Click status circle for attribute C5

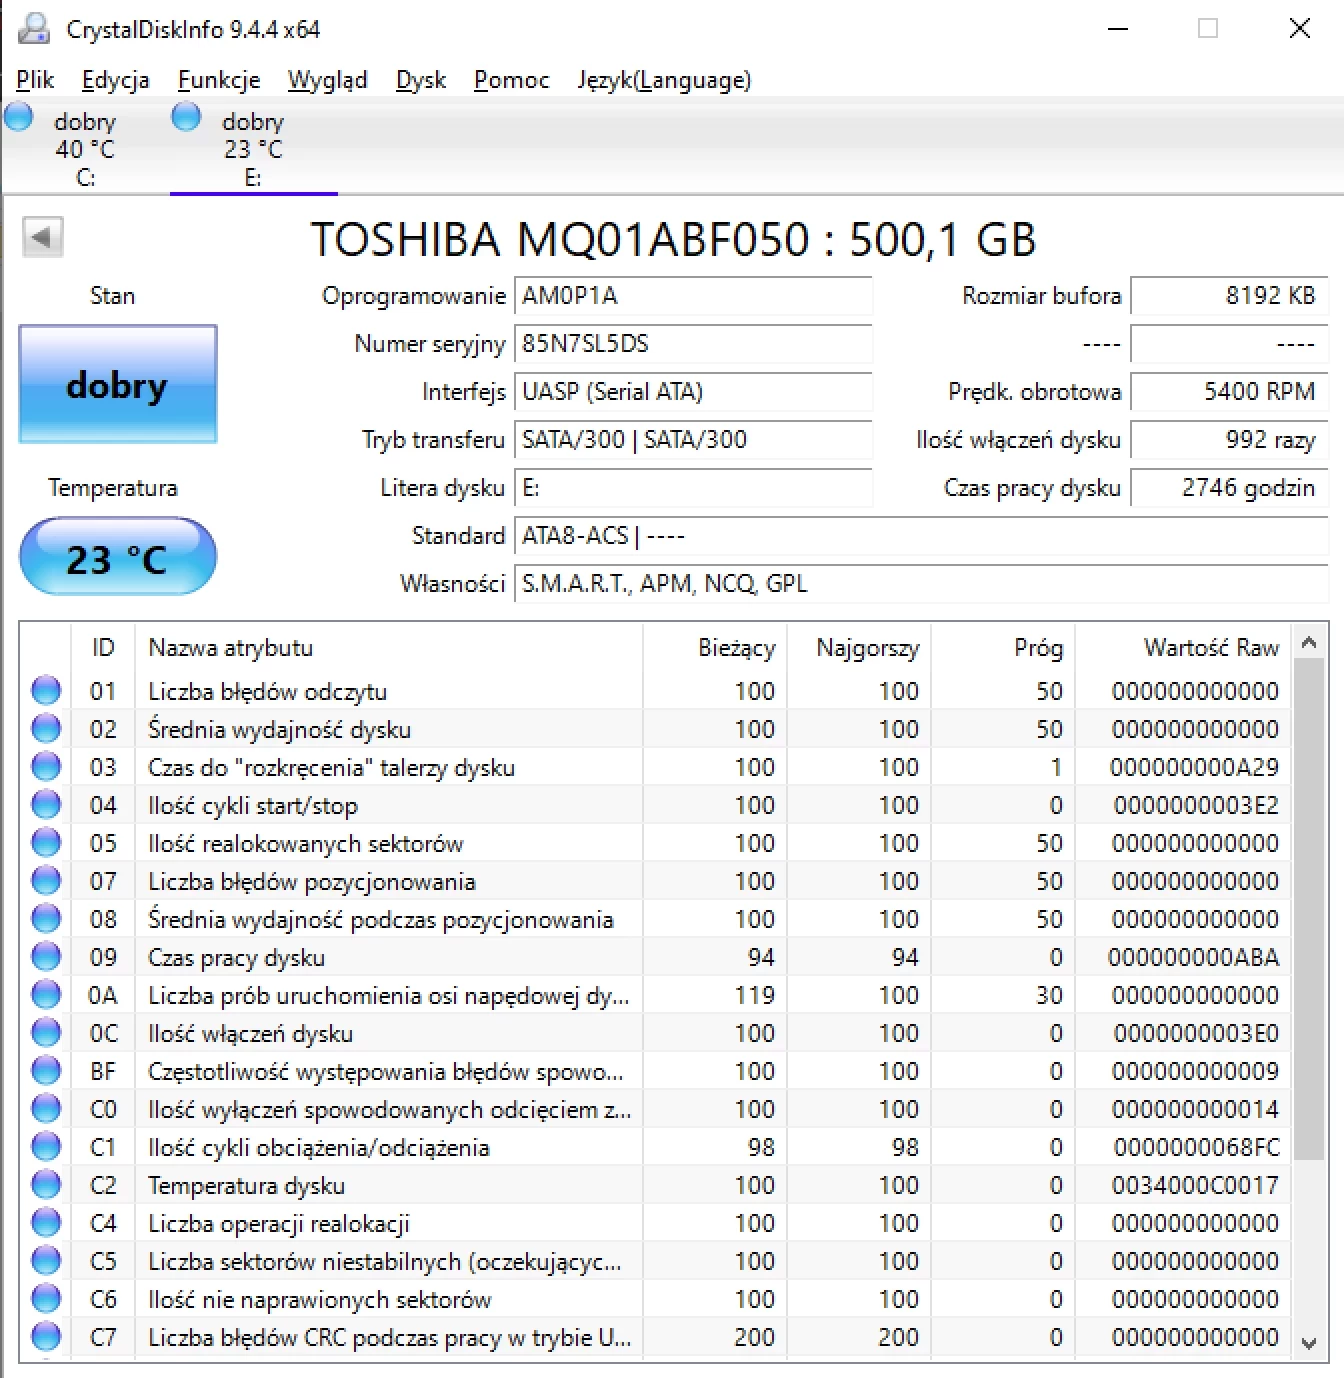click(46, 1260)
